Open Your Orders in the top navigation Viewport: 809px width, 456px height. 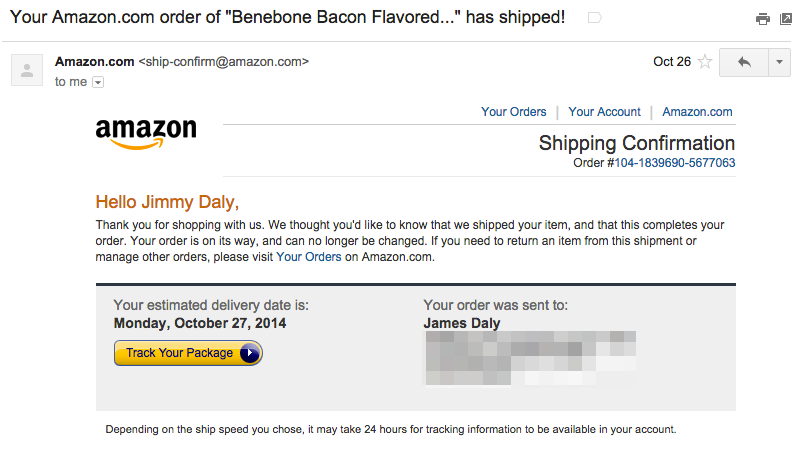tap(514, 112)
